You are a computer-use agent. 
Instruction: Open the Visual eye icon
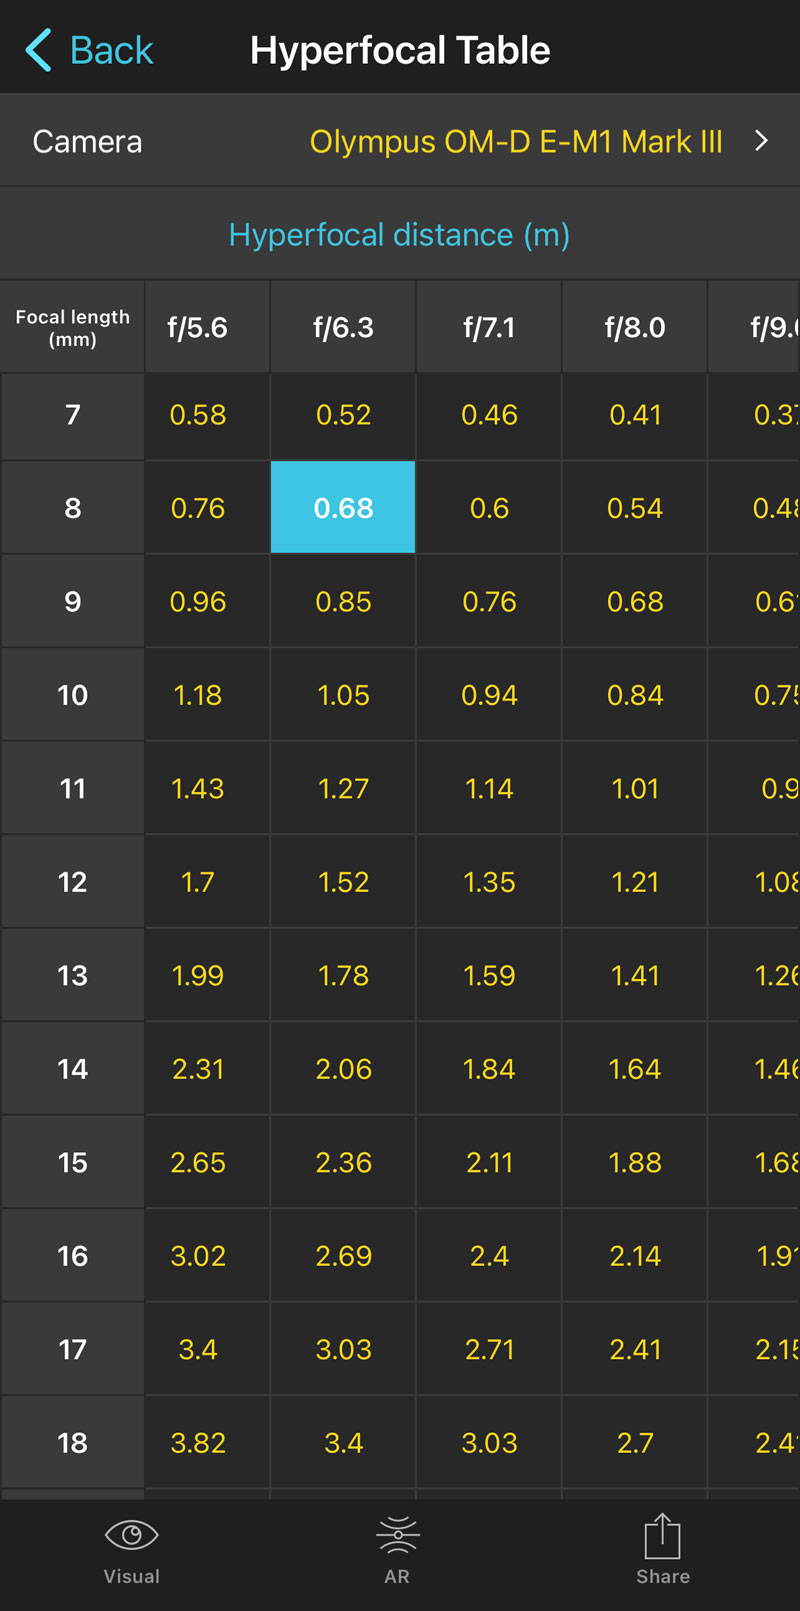131,1535
